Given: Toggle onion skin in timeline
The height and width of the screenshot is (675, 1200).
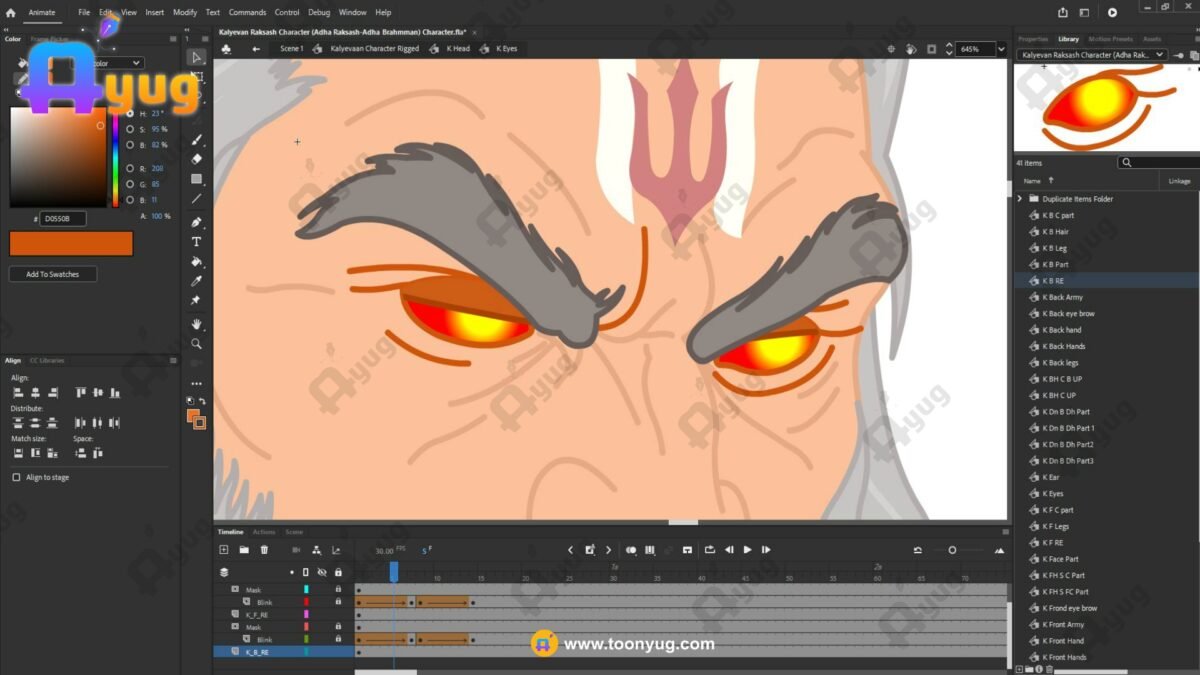Looking at the screenshot, I should click(x=631, y=550).
